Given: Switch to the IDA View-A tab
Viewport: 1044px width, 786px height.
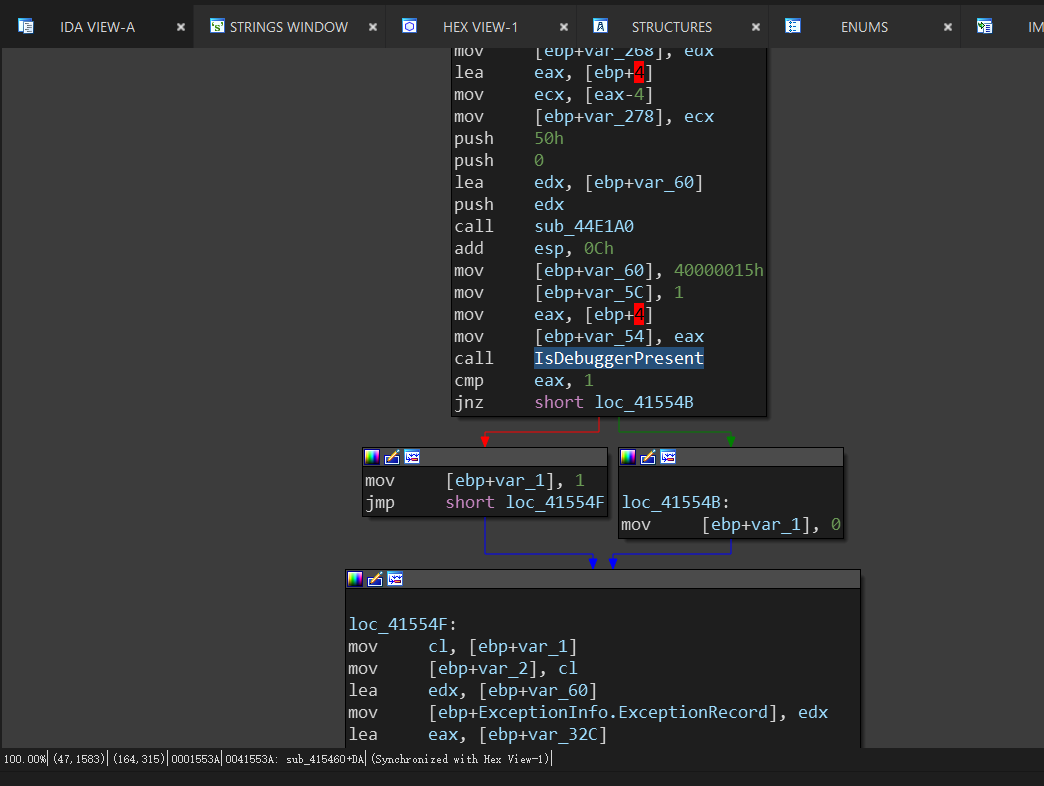Looking at the screenshot, I should click(97, 27).
